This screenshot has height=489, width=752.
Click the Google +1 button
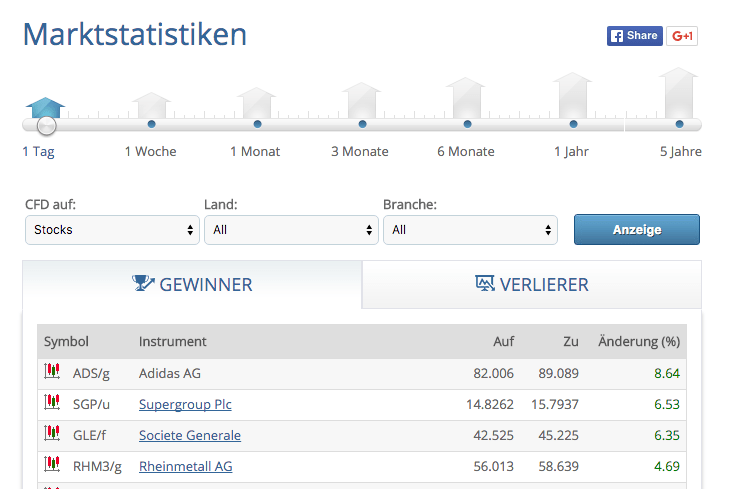pos(682,36)
